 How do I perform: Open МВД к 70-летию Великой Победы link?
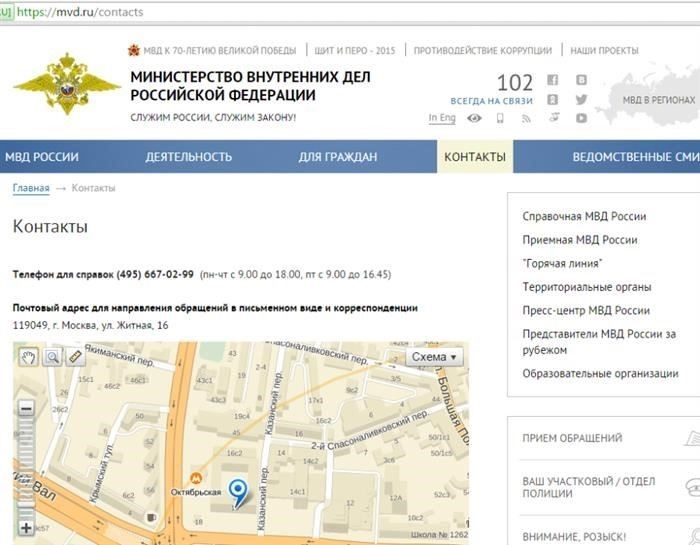pos(220,50)
